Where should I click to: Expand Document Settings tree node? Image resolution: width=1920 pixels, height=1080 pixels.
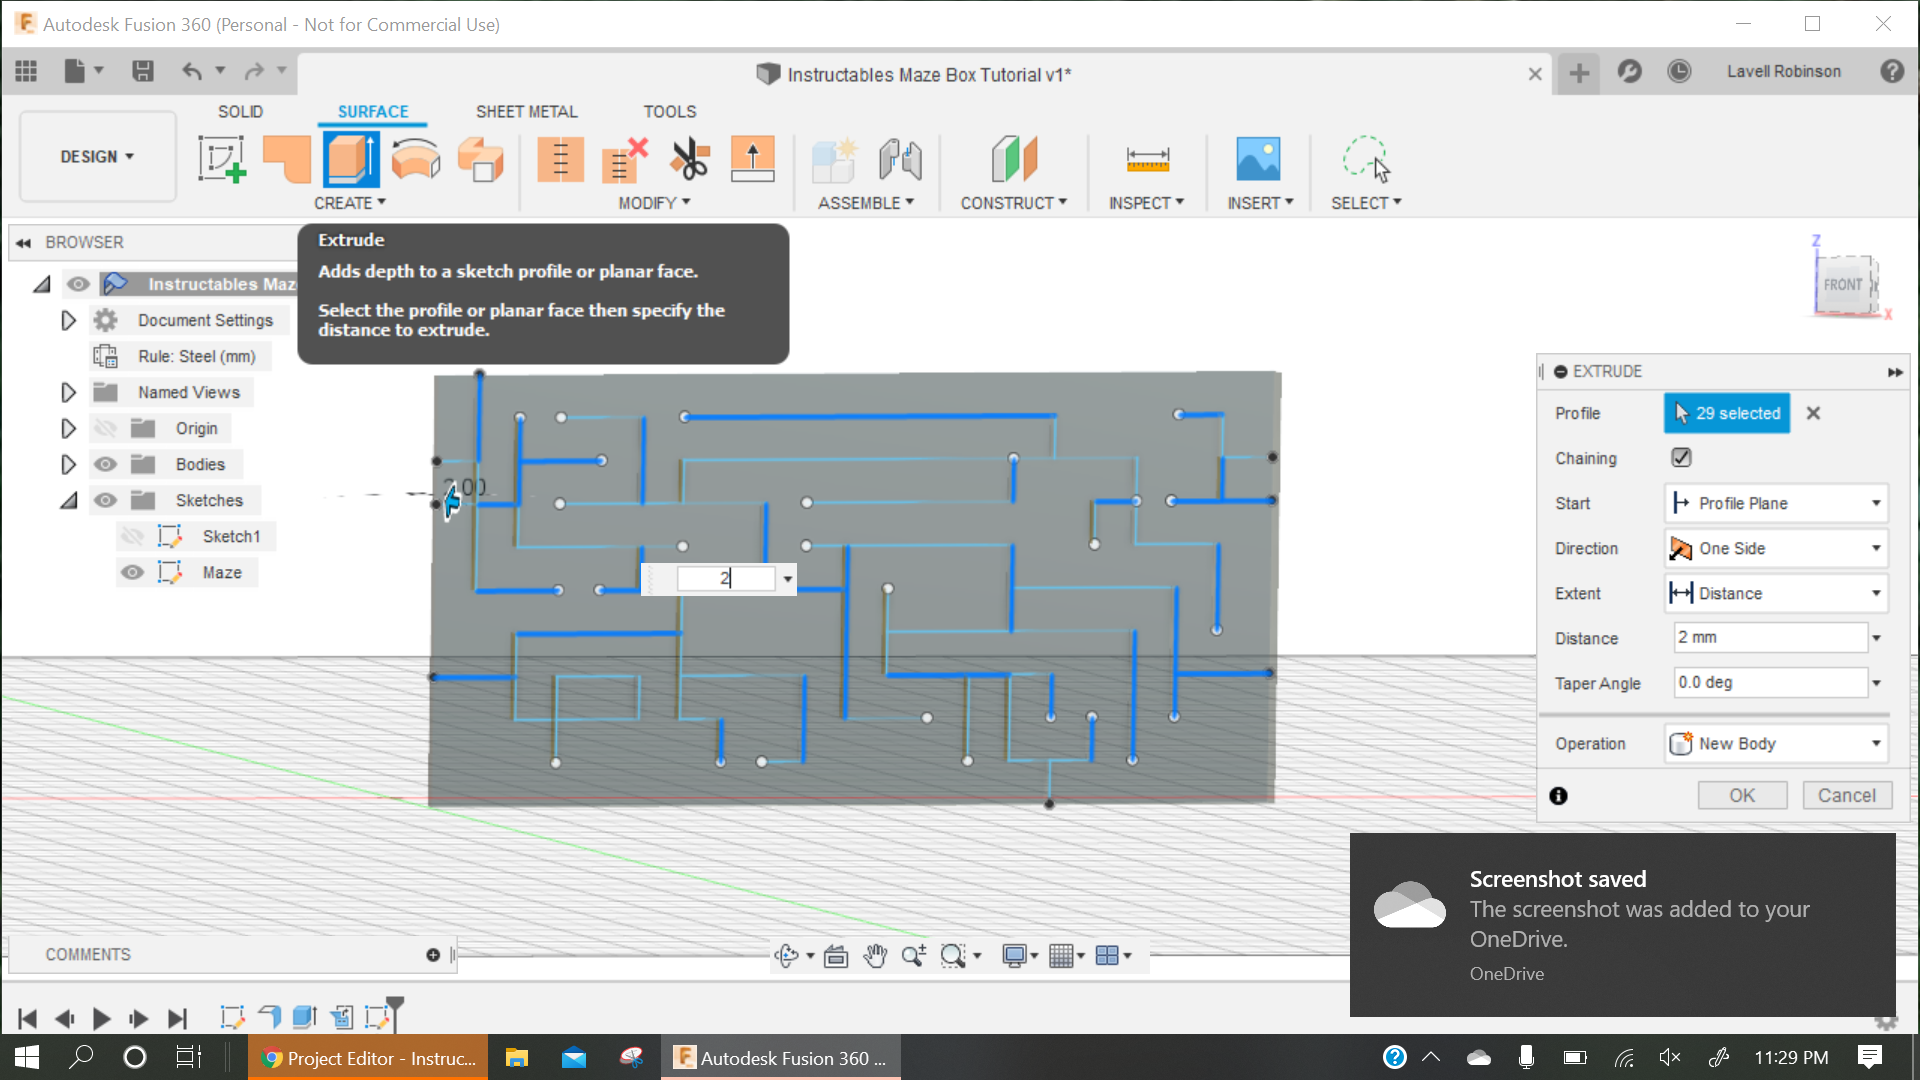(x=68, y=320)
